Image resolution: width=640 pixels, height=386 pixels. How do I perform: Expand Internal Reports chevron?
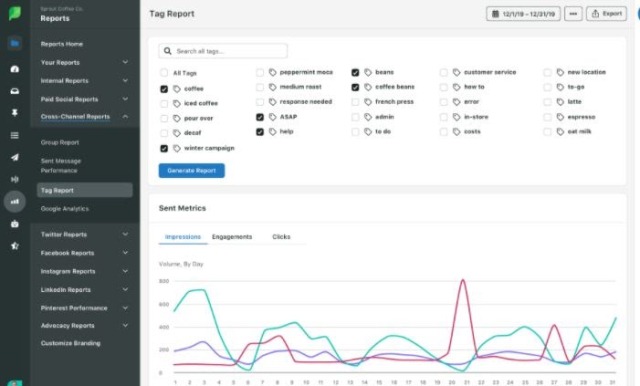125,80
